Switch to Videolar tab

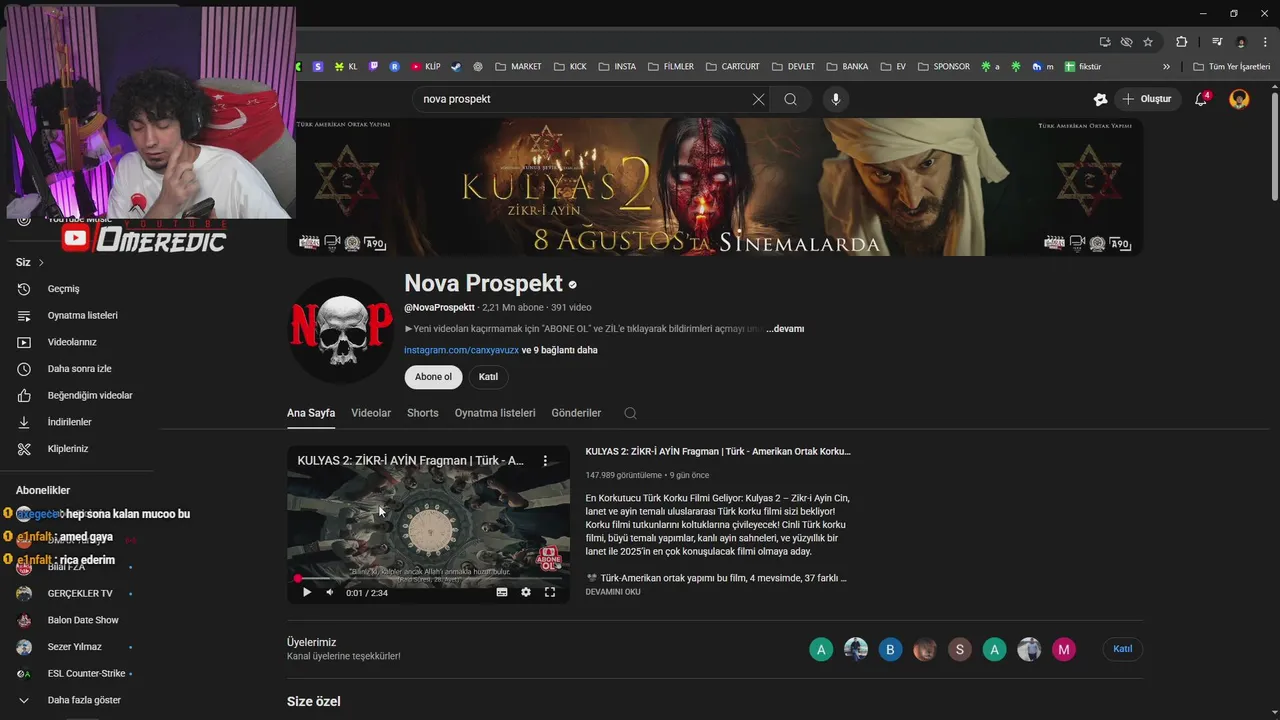tap(371, 413)
